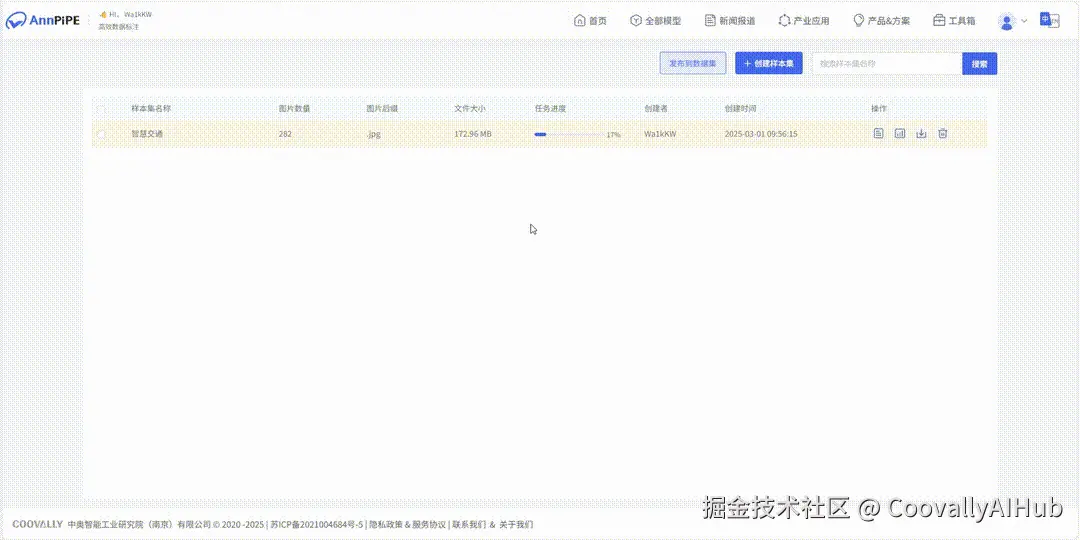The width and height of the screenshot is (1080, 540).
Task: Open 工具箱 navigation menu
Action: pyautogui.click(x=954, y=21)
